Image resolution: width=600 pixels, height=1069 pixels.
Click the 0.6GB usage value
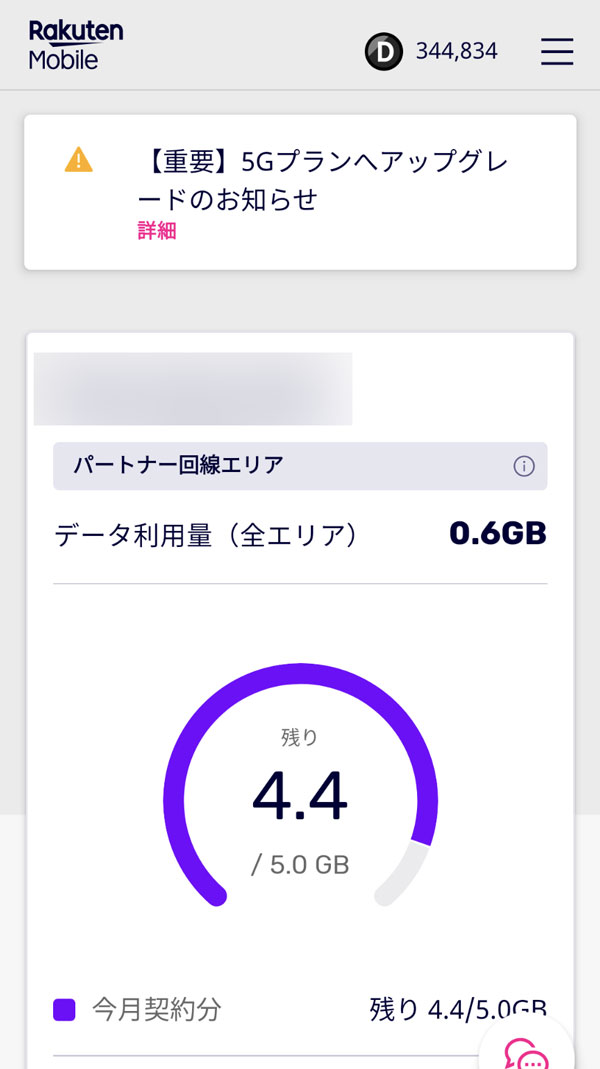point(497,534)
